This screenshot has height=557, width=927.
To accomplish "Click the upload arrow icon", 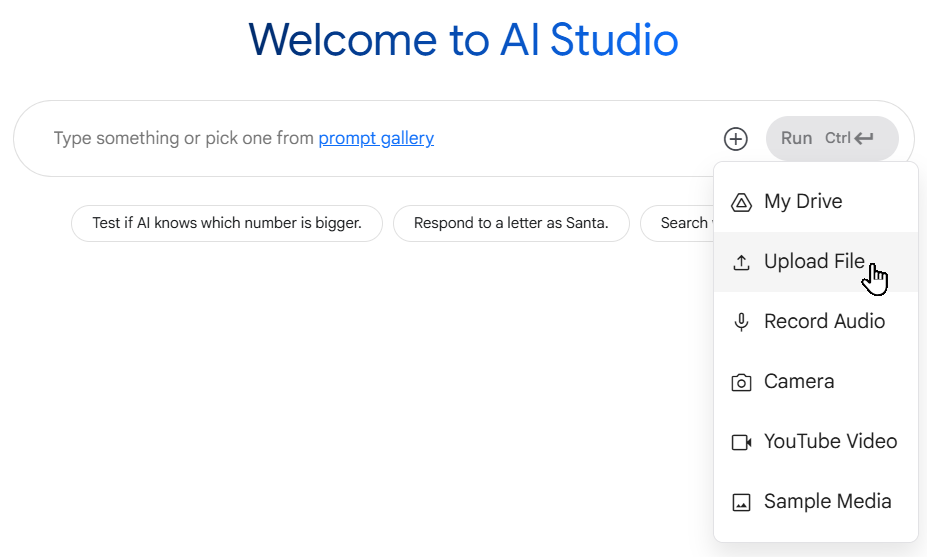I will 741,262.
